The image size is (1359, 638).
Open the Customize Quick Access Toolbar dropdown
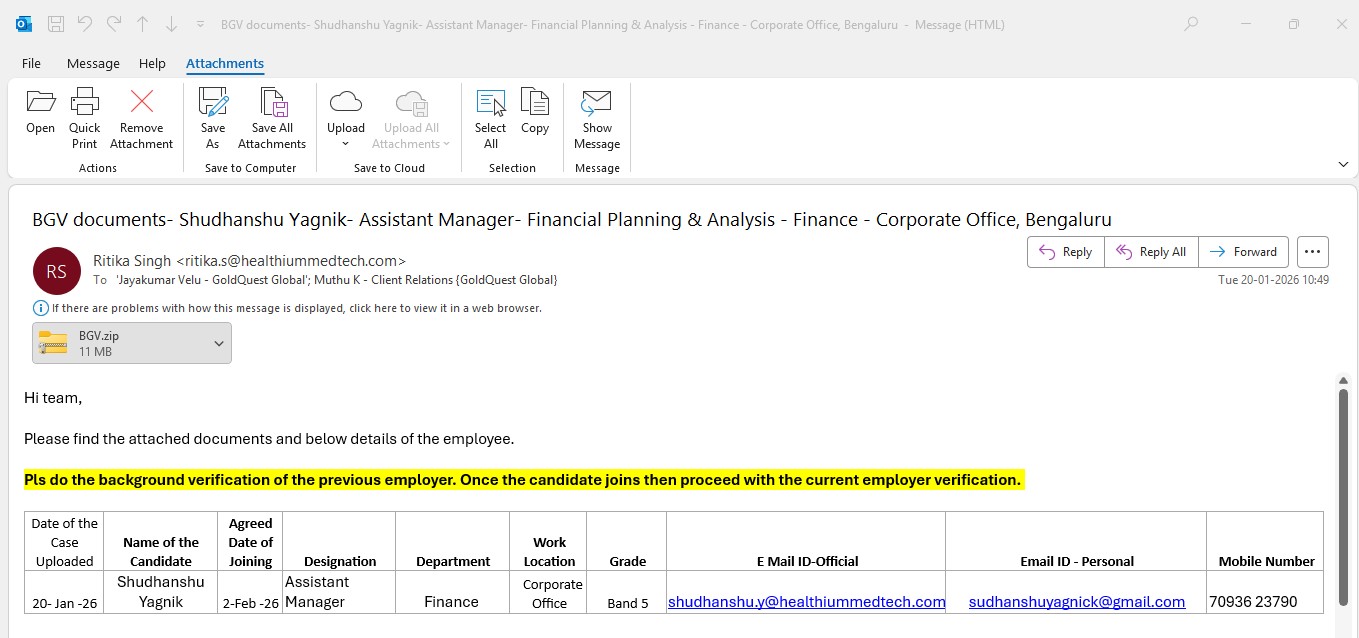click(201, 24)
